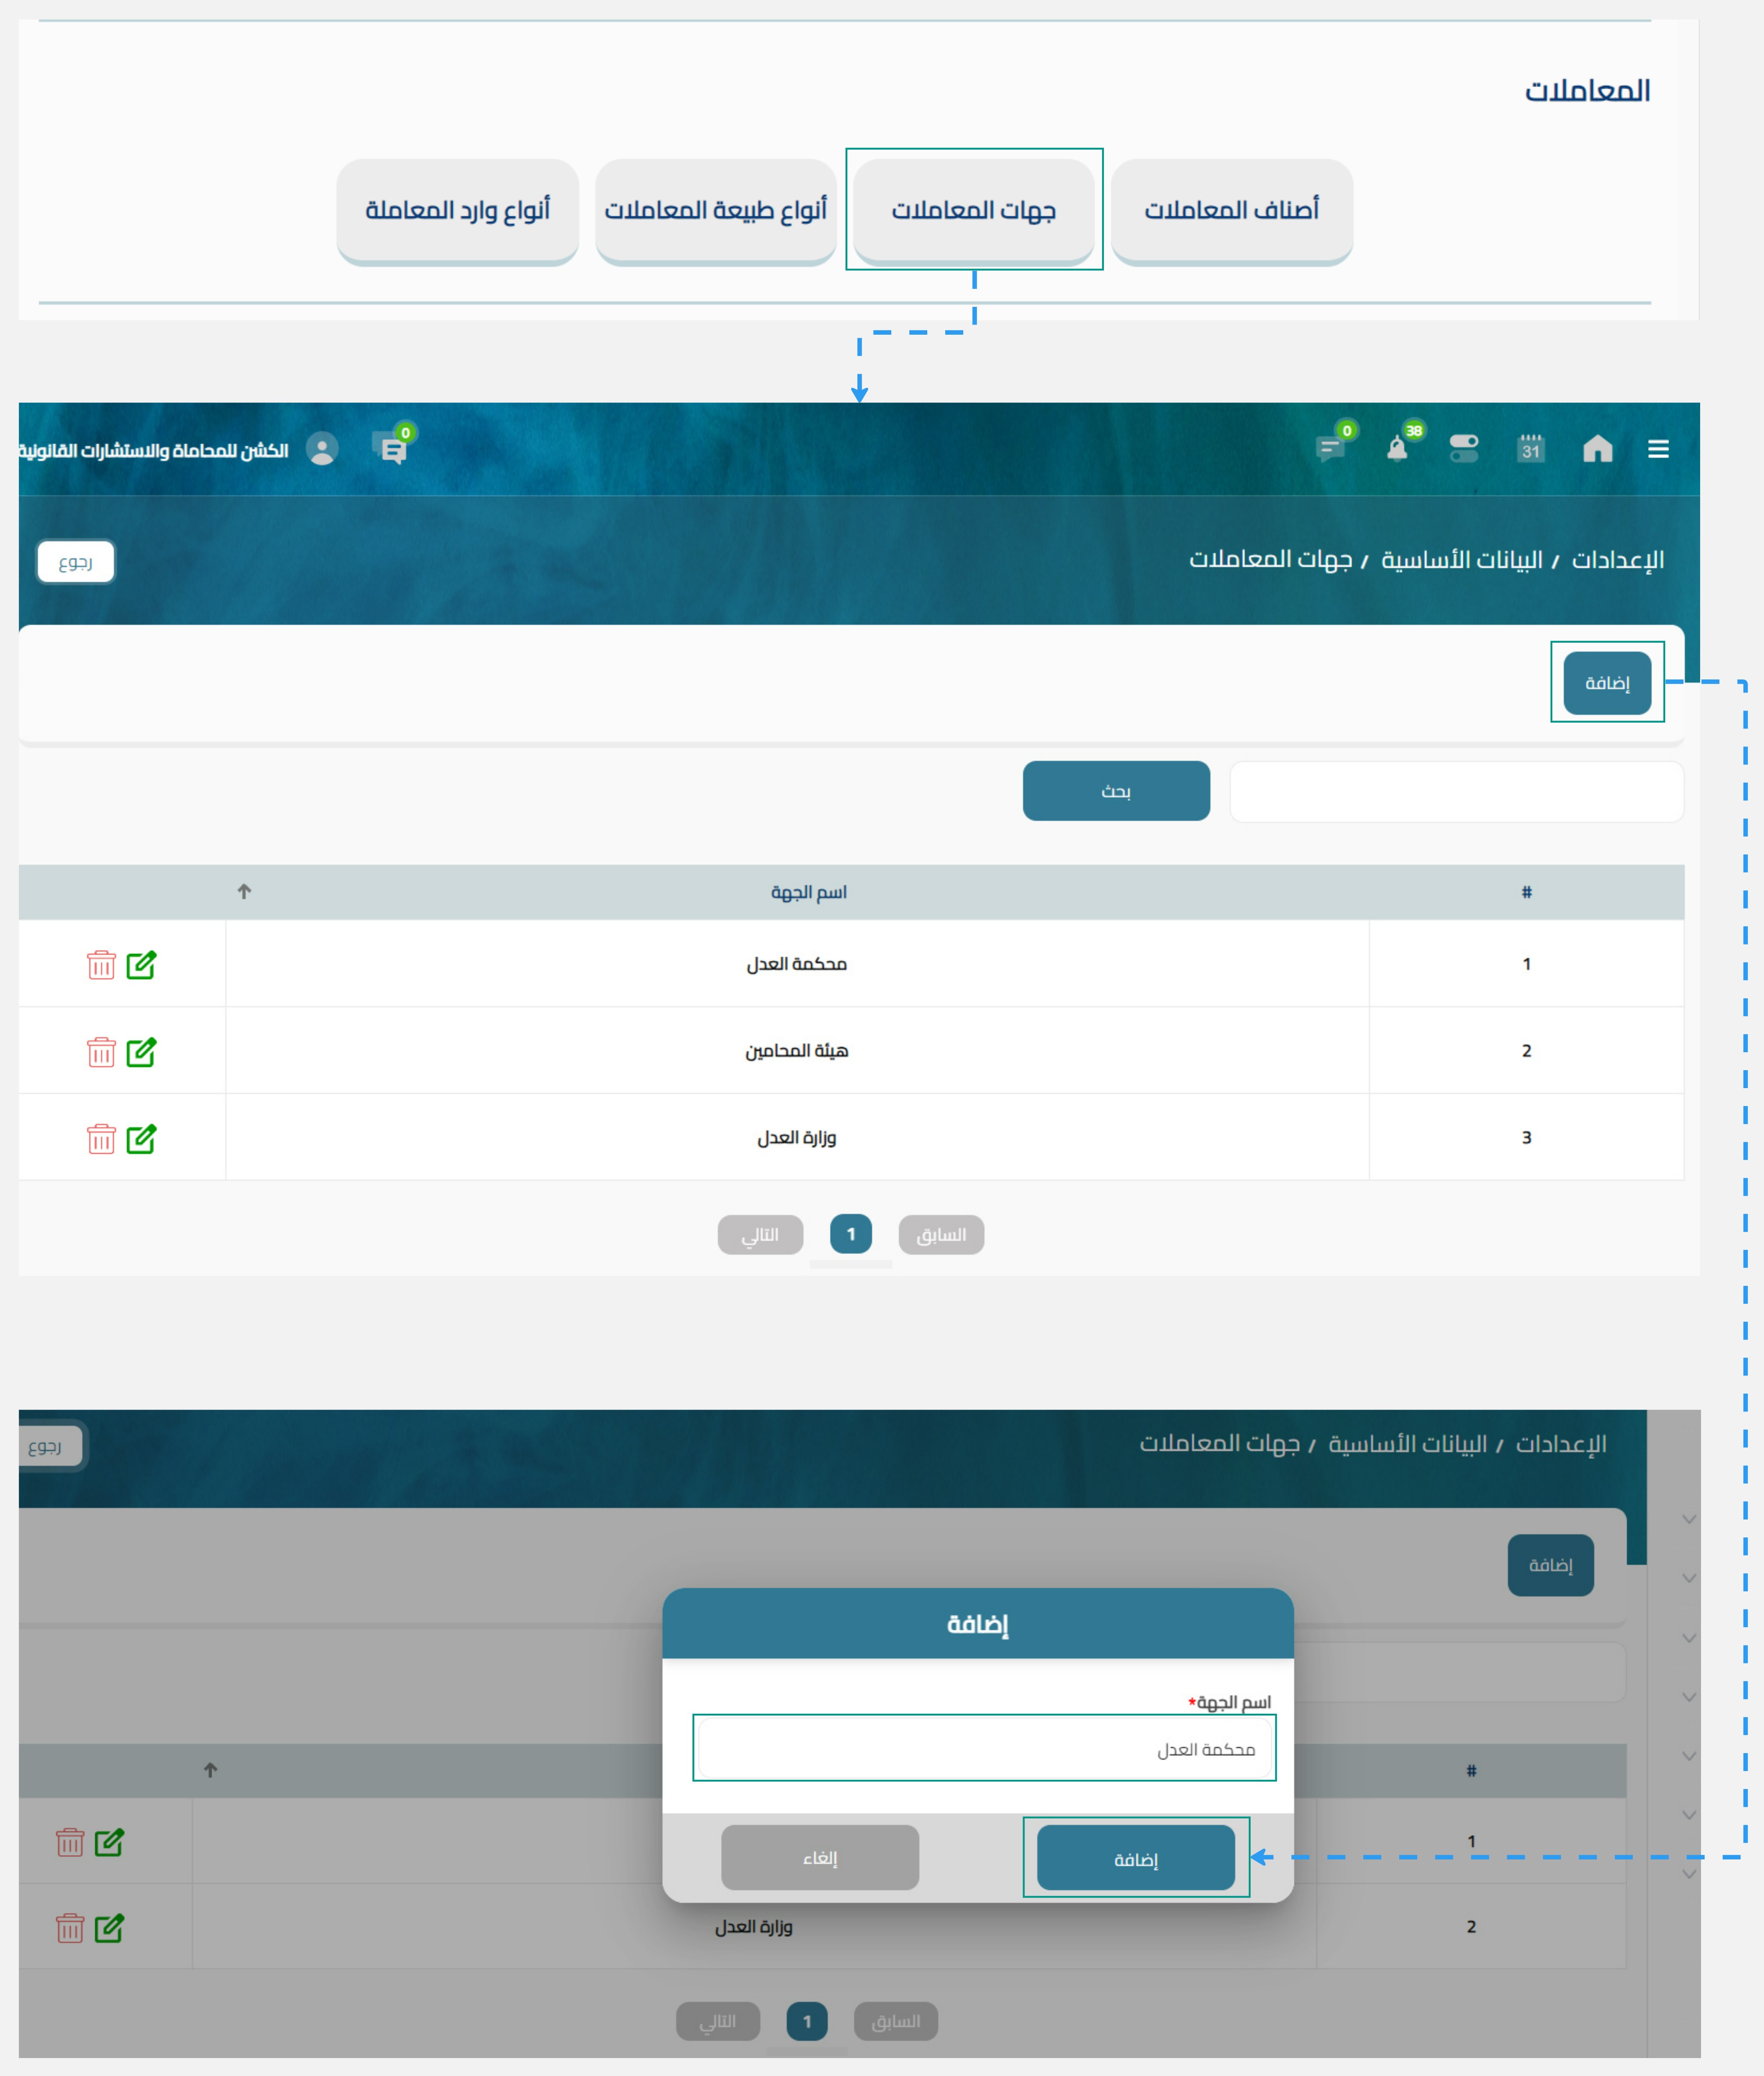
Task: Delete the محكمة العدل row
Action: pyautogui.click(x=101, y=965)
